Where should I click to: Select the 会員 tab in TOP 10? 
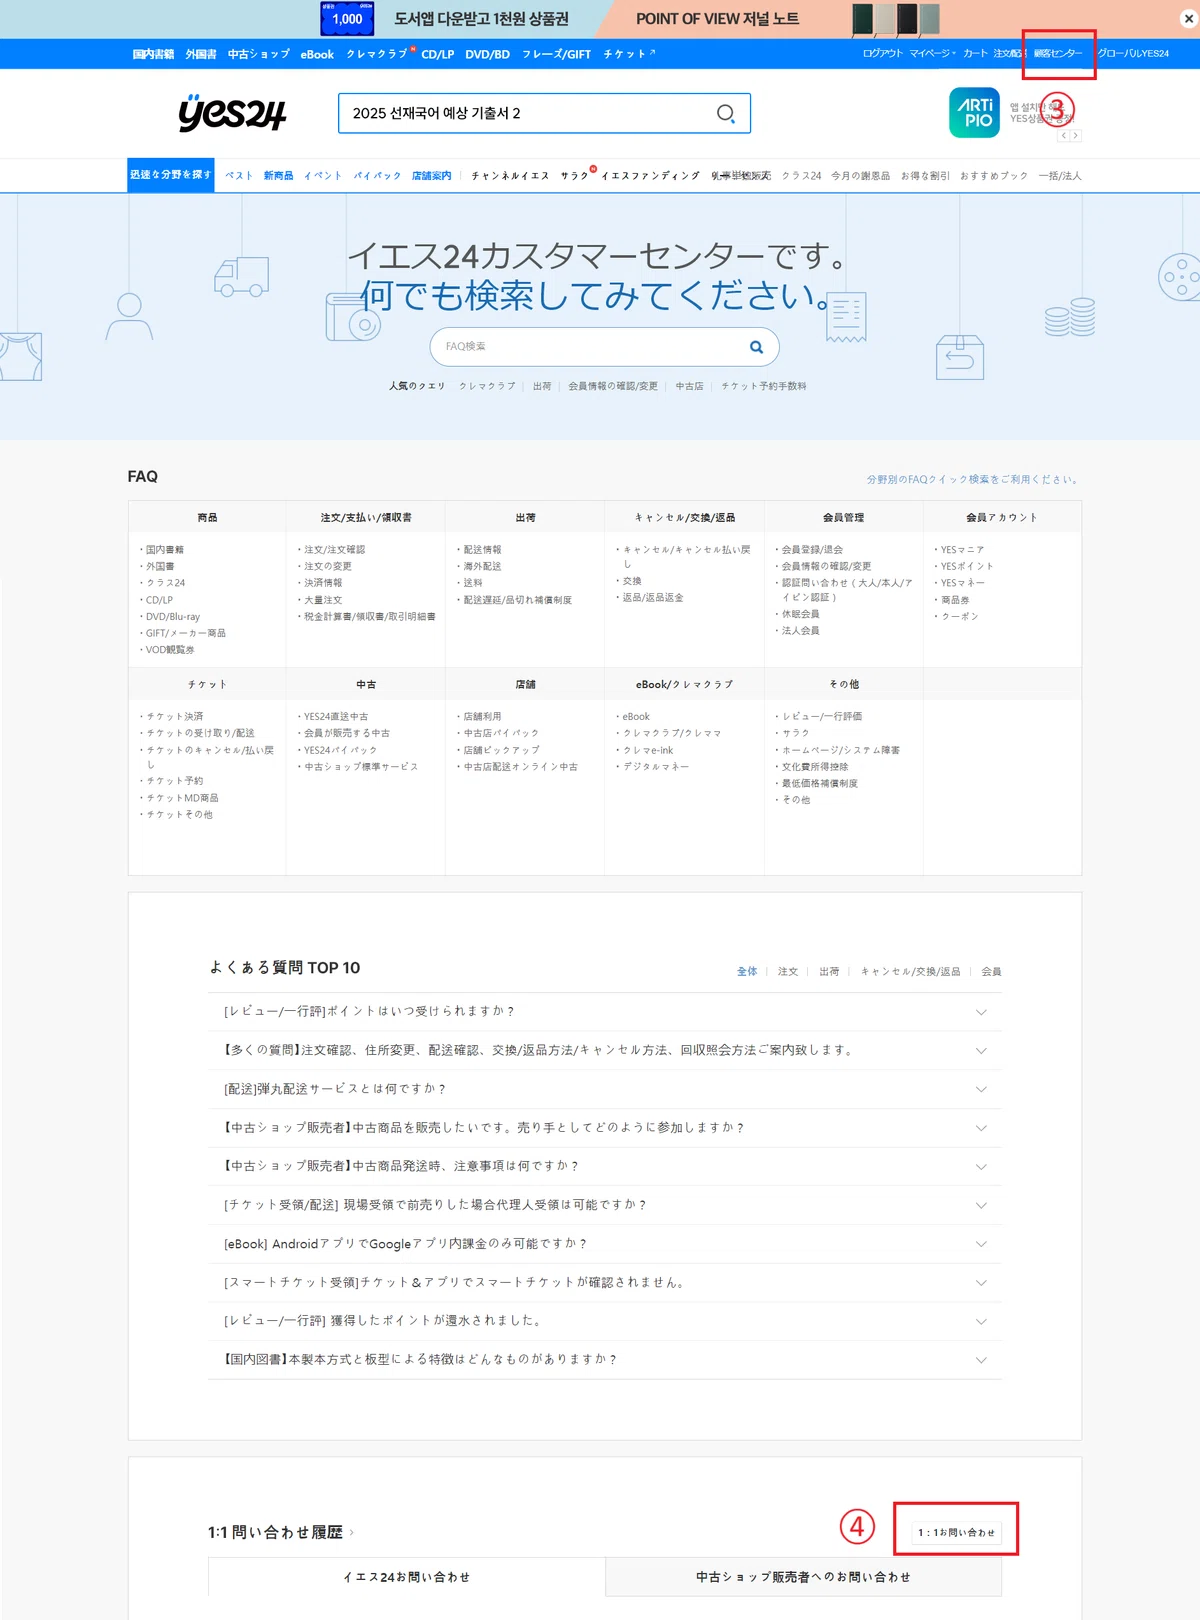click(991, 972)
